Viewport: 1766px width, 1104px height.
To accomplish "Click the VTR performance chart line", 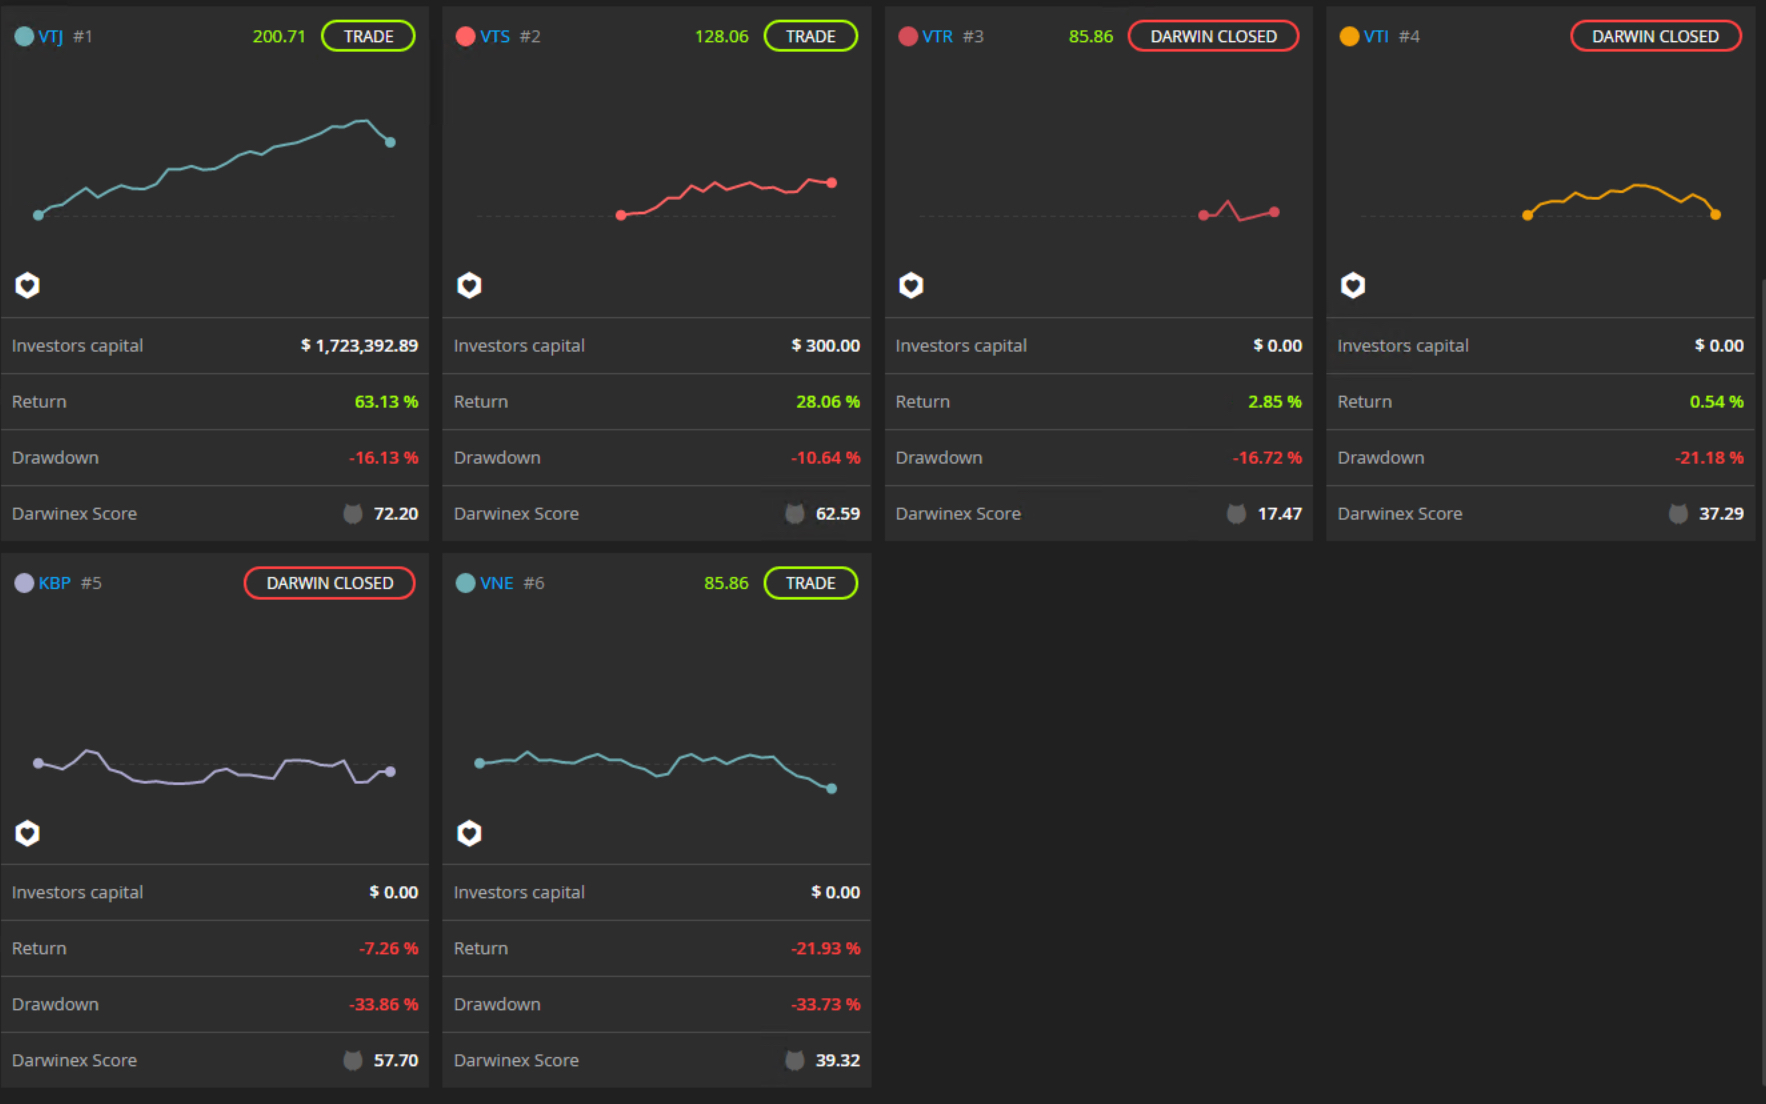I will point(1239,210).
